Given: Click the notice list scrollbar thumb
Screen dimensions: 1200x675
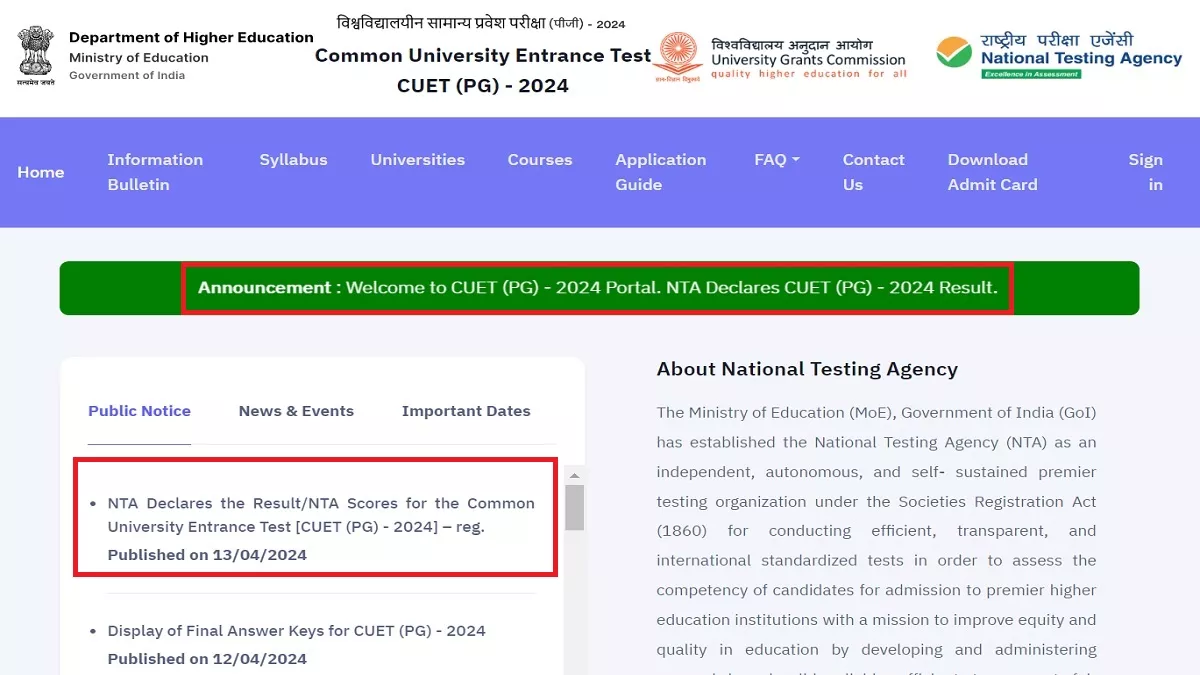Looking at the screenshot, I should [574, 507].
